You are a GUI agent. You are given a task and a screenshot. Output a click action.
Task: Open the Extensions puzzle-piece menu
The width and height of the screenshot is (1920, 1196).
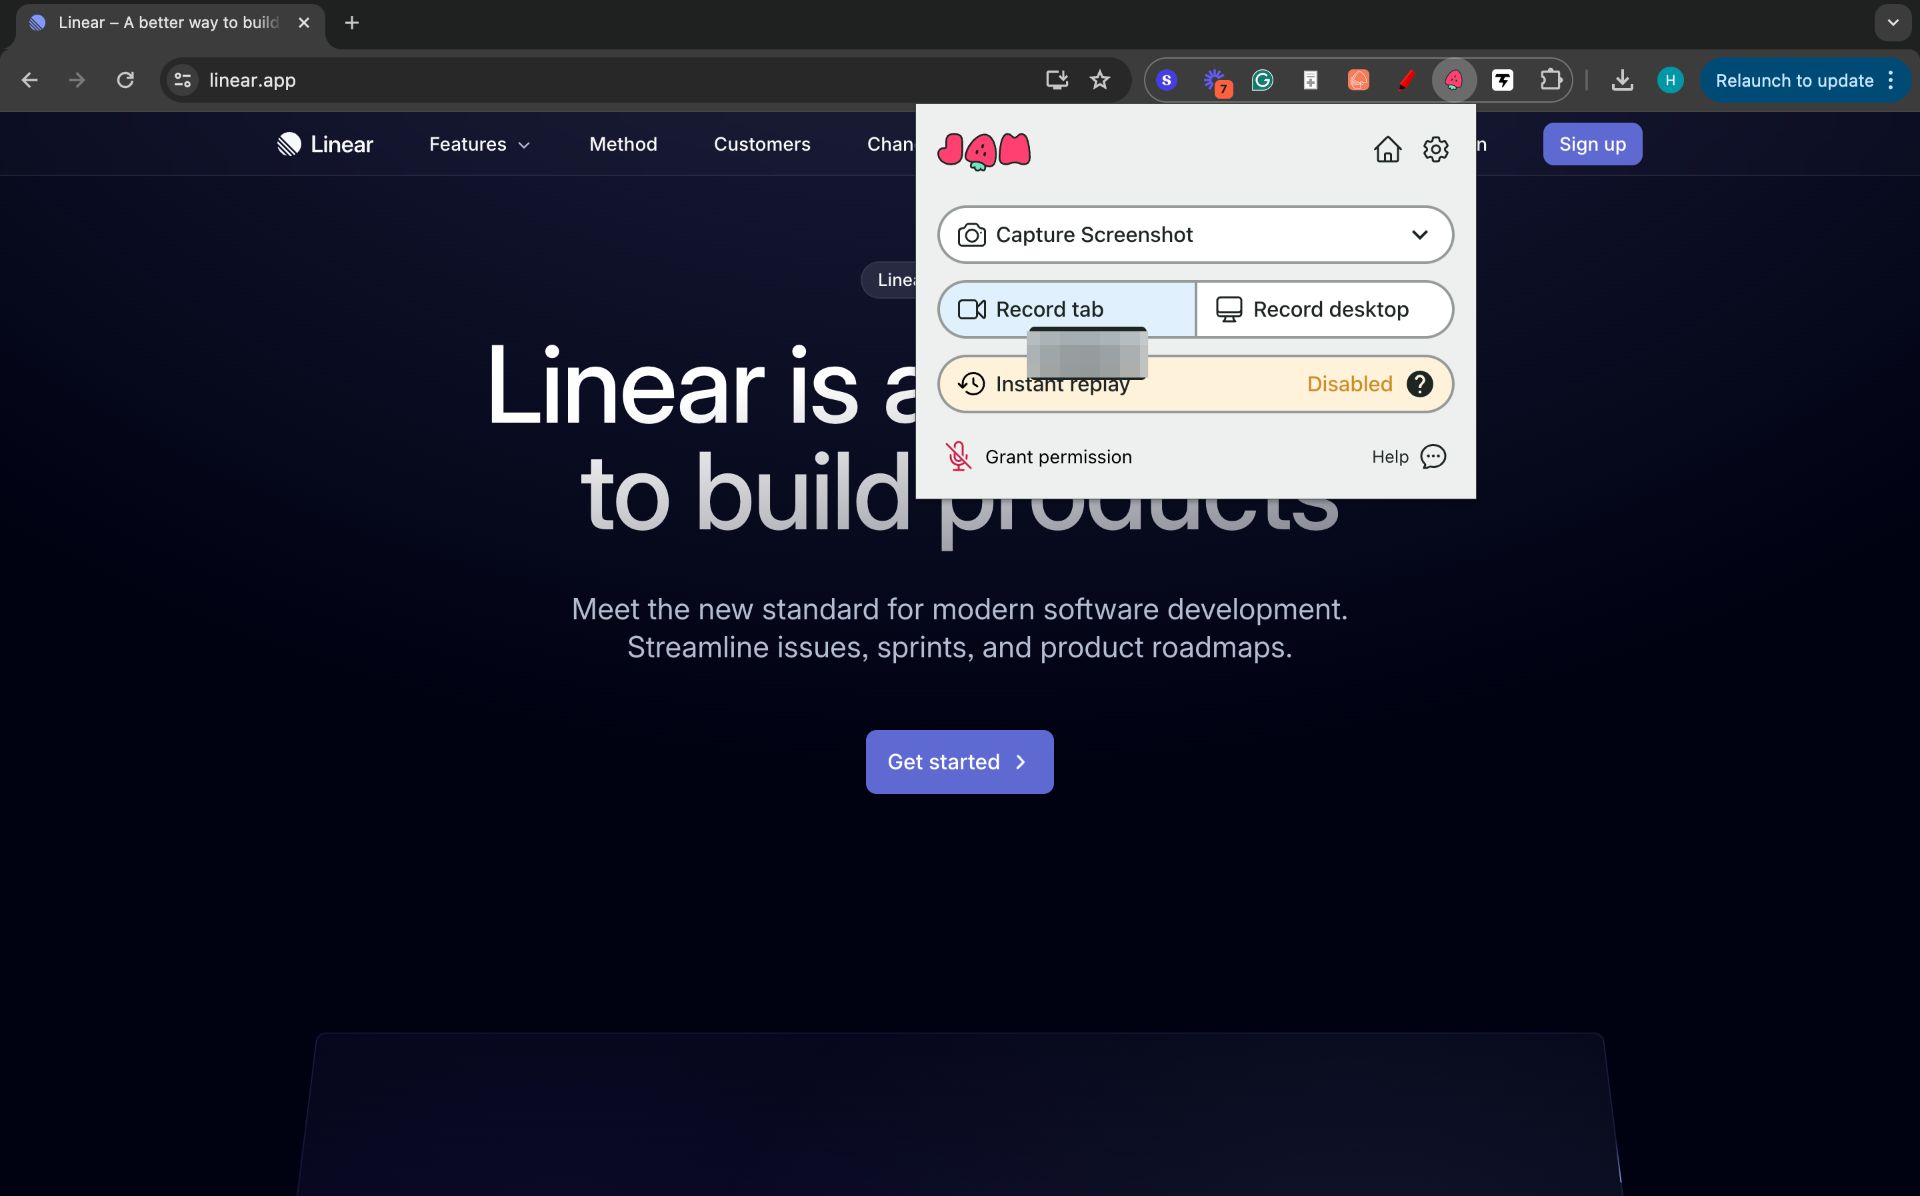(x=1550, y=80)
